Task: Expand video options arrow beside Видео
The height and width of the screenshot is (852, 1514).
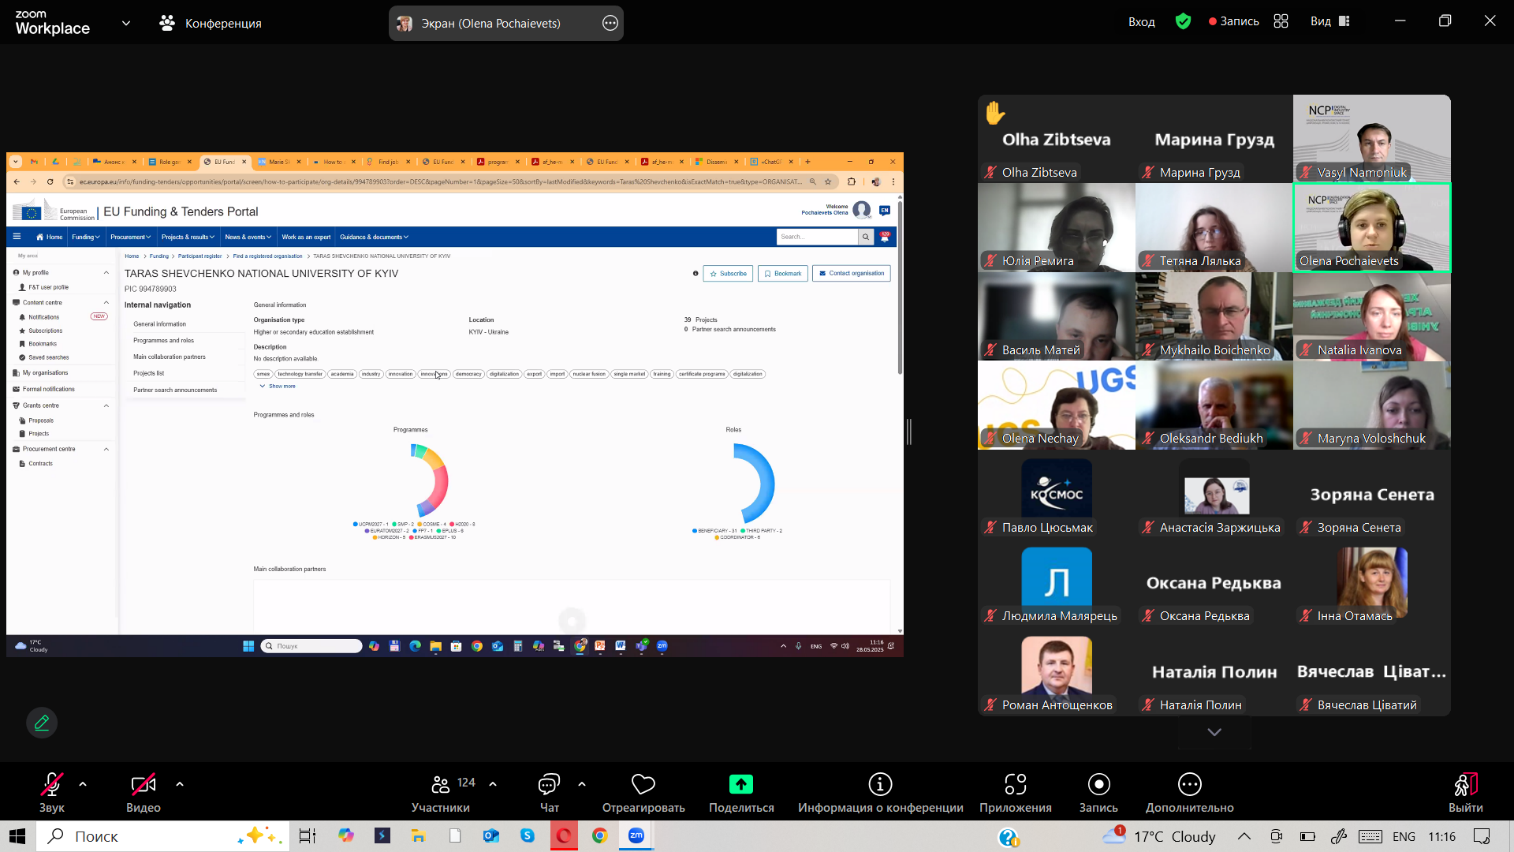Action: [x=180, y=784]
